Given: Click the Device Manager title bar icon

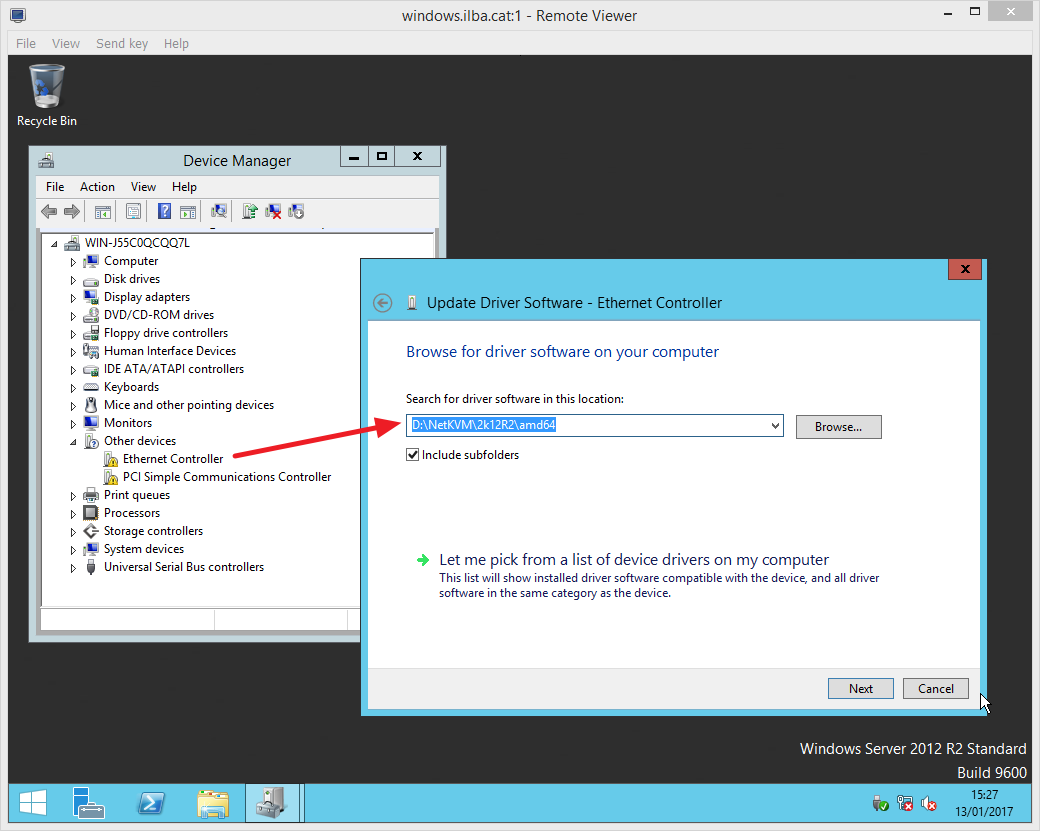Looking at the screenshot, I should click(x=46, y=161).
